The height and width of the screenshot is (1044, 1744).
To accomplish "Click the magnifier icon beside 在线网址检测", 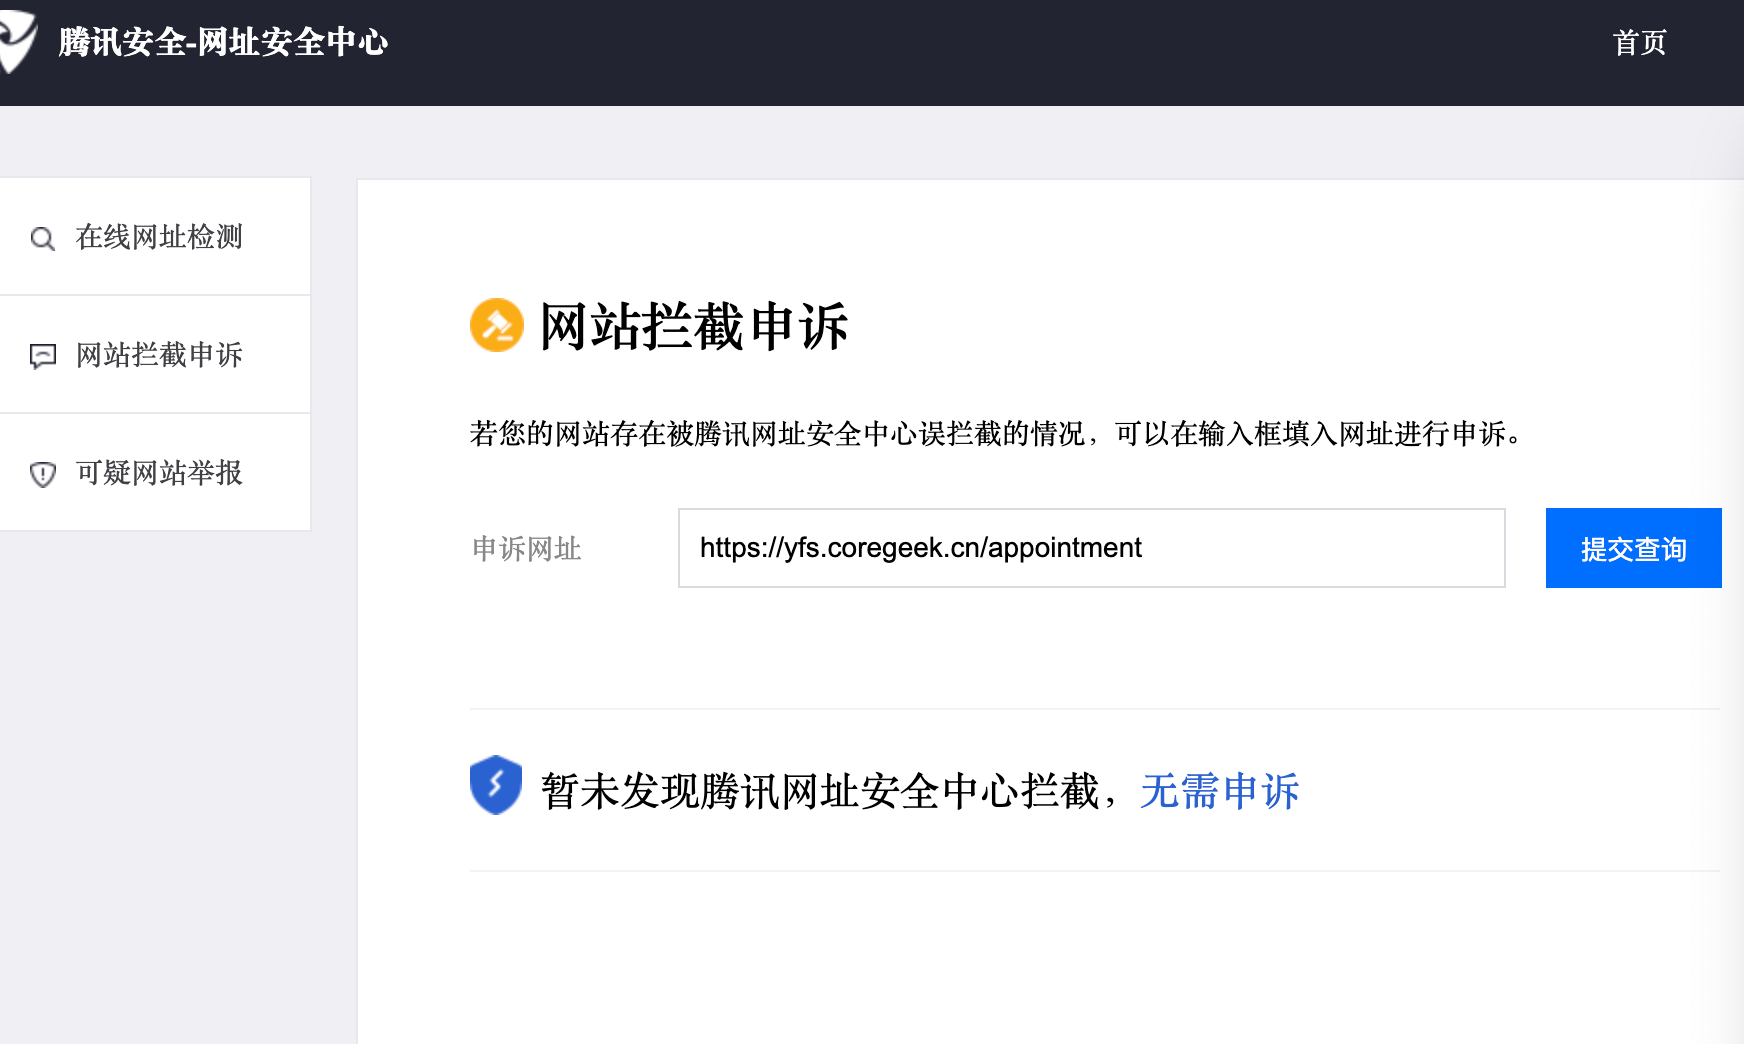I will (42, 238).
